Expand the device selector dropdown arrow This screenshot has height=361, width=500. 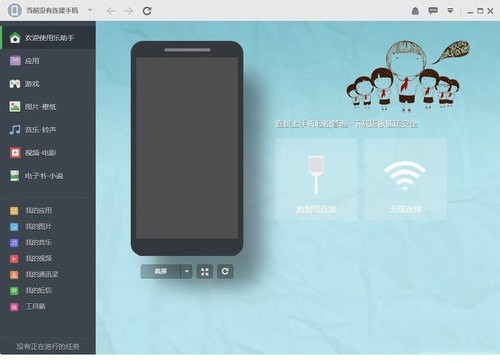point(90,10)
